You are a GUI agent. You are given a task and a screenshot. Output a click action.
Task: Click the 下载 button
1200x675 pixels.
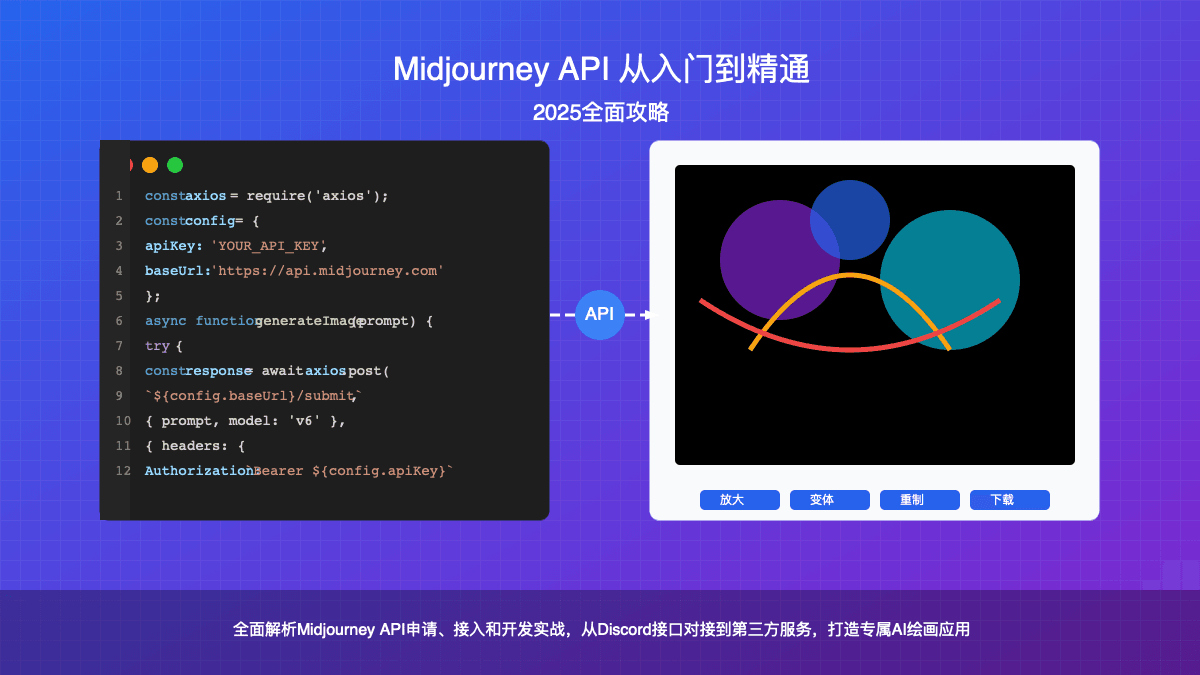[1010, 500]
